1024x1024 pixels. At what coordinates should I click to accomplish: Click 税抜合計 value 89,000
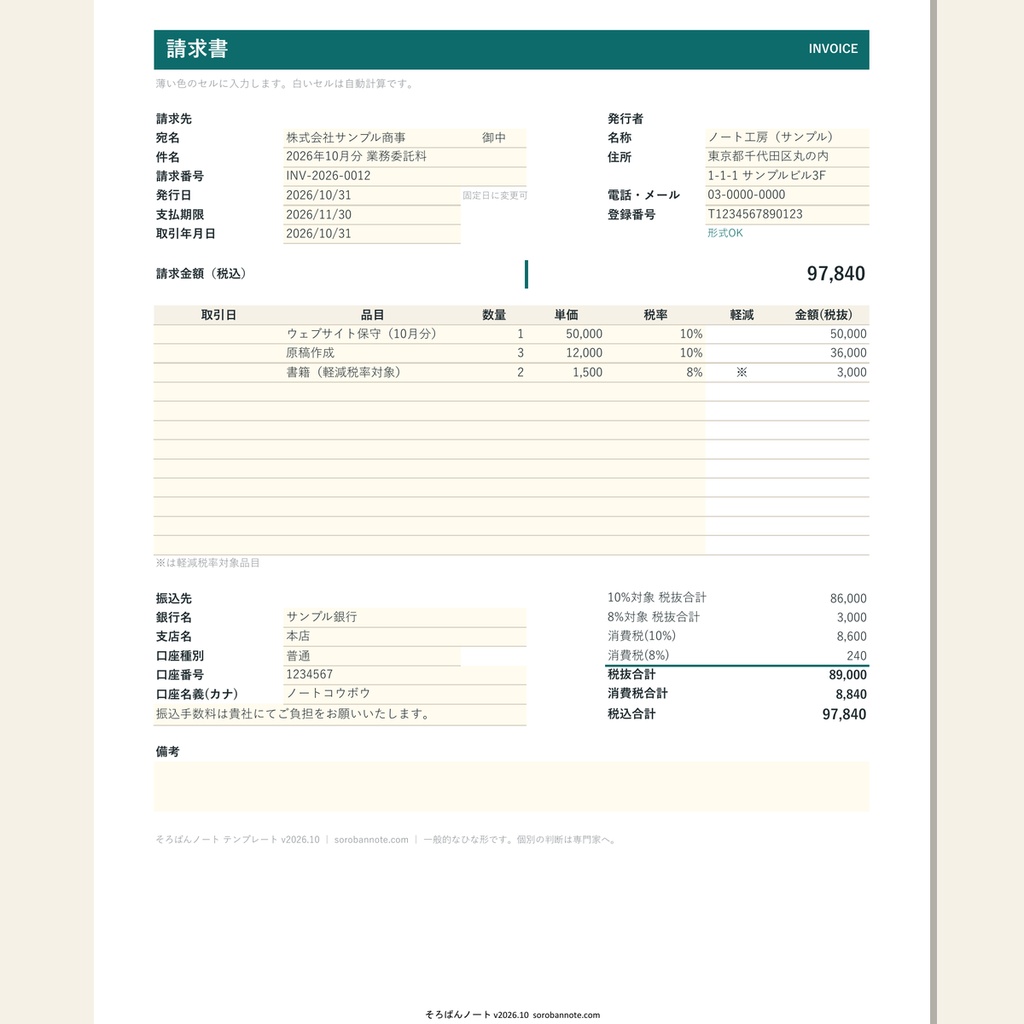(x=848, y=675)
